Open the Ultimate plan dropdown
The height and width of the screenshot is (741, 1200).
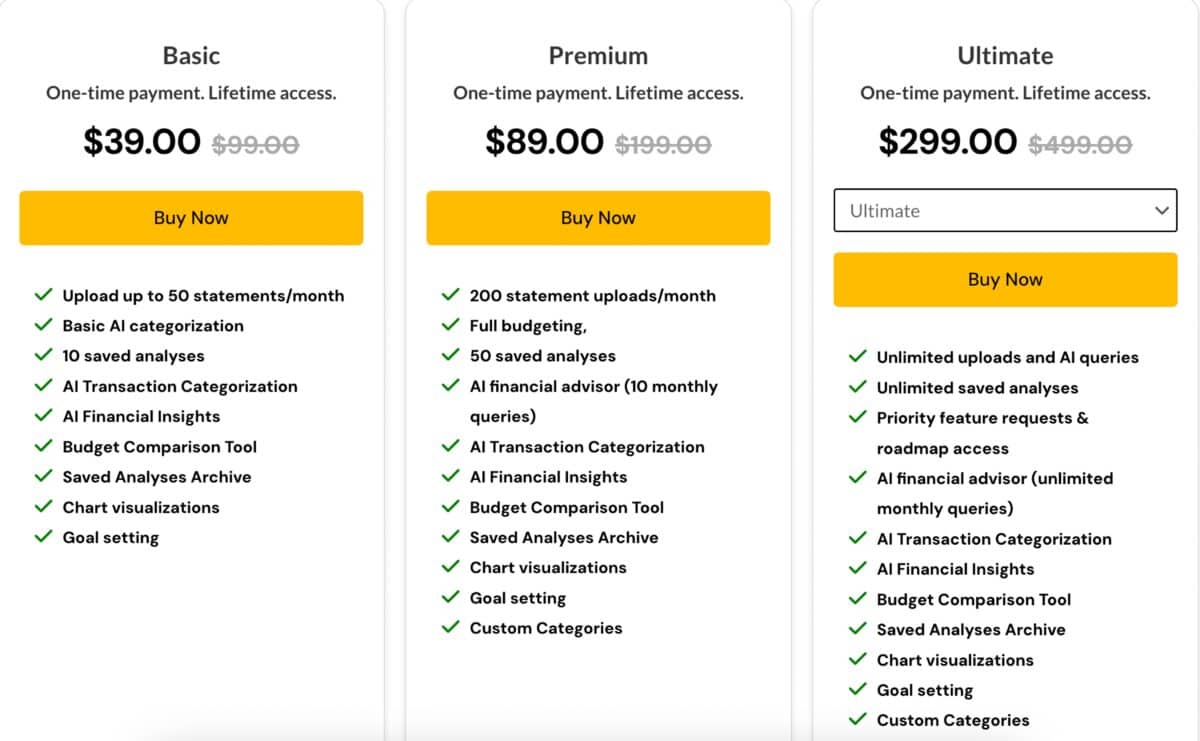1004,211
